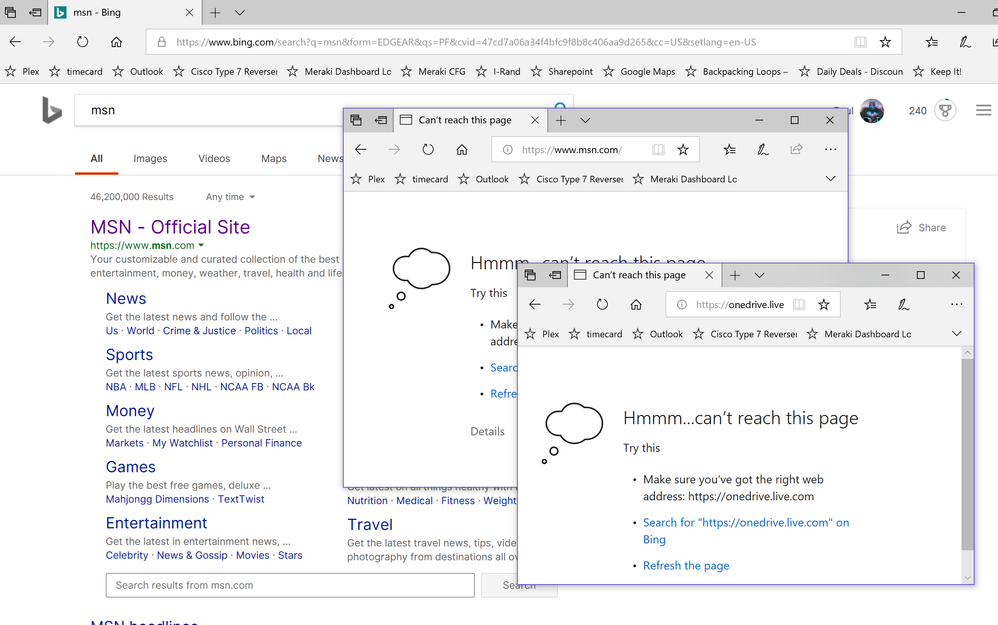Screen dimensions: 998x625
Task: Refresh the msn.com page
Action: coord(428,148)
